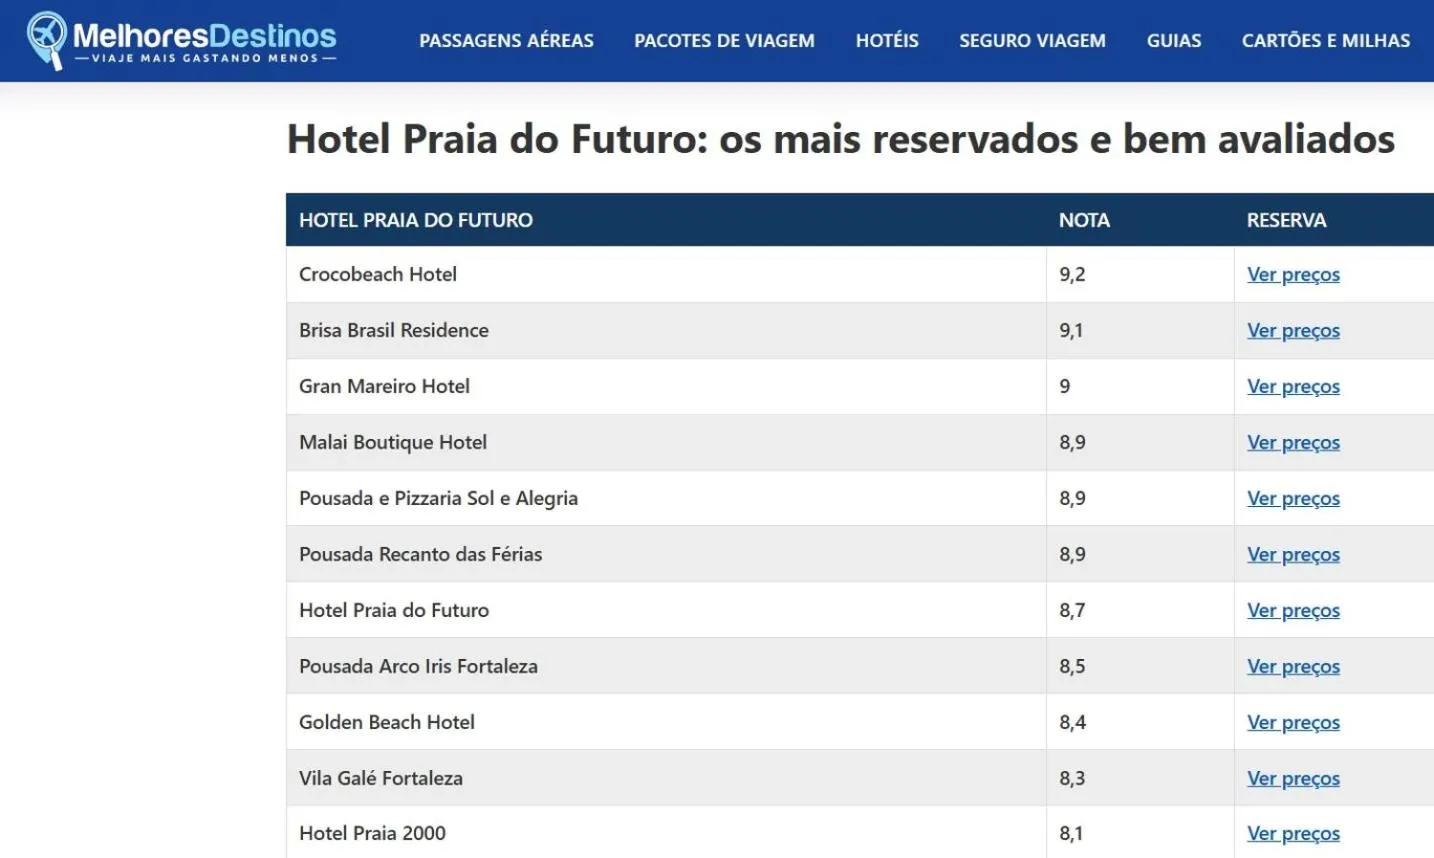View prices for Brisa Brasil Residence
The image size is (1434, 858).
(x=1293, y=330)
